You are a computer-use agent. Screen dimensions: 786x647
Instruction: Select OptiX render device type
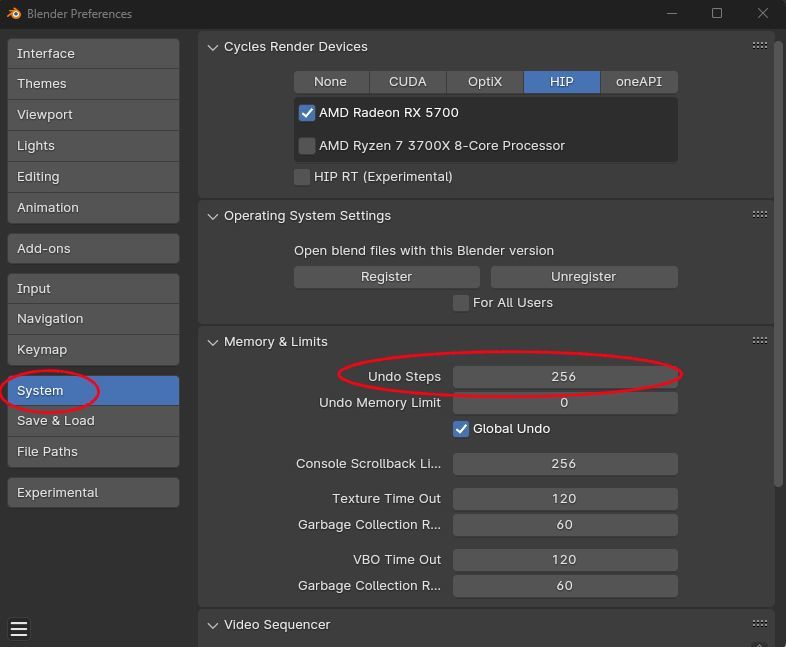(x=485, y=82)
